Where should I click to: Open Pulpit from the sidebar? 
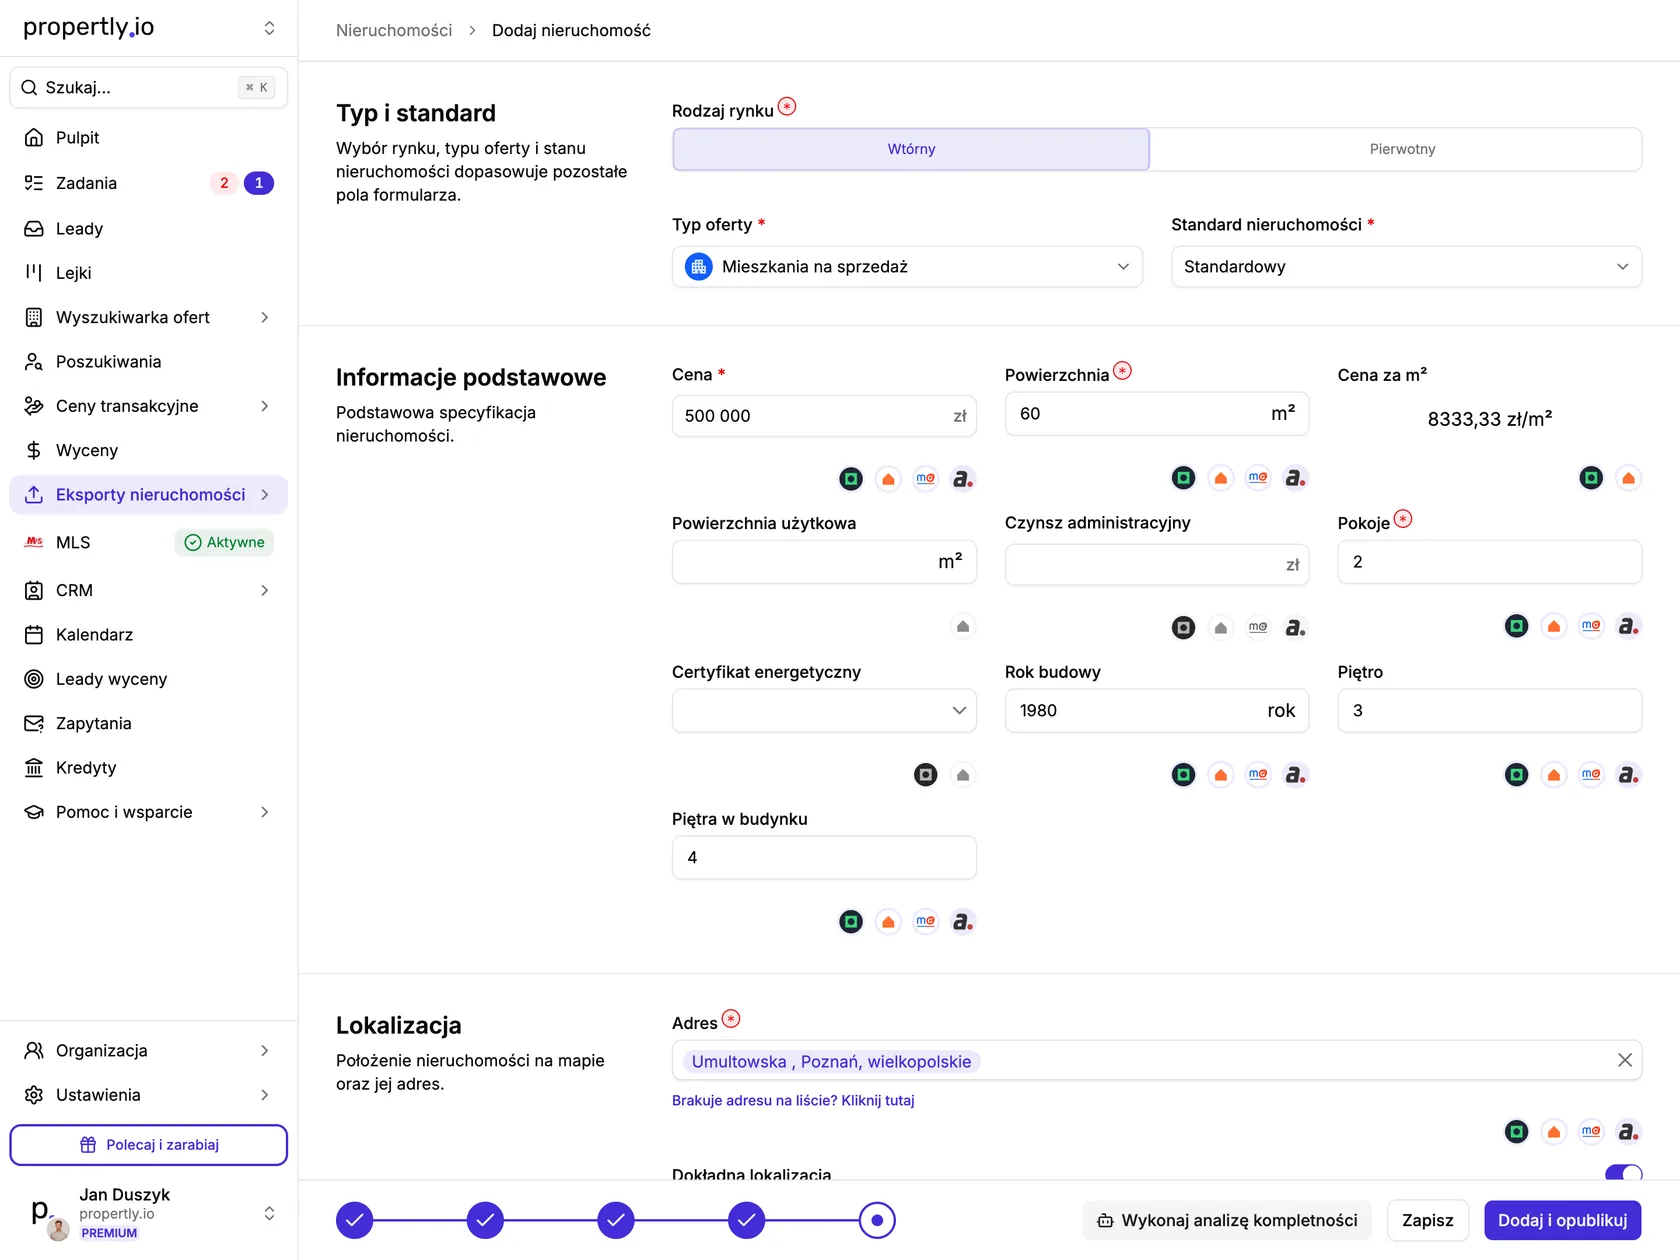click(x=148, y=138)
